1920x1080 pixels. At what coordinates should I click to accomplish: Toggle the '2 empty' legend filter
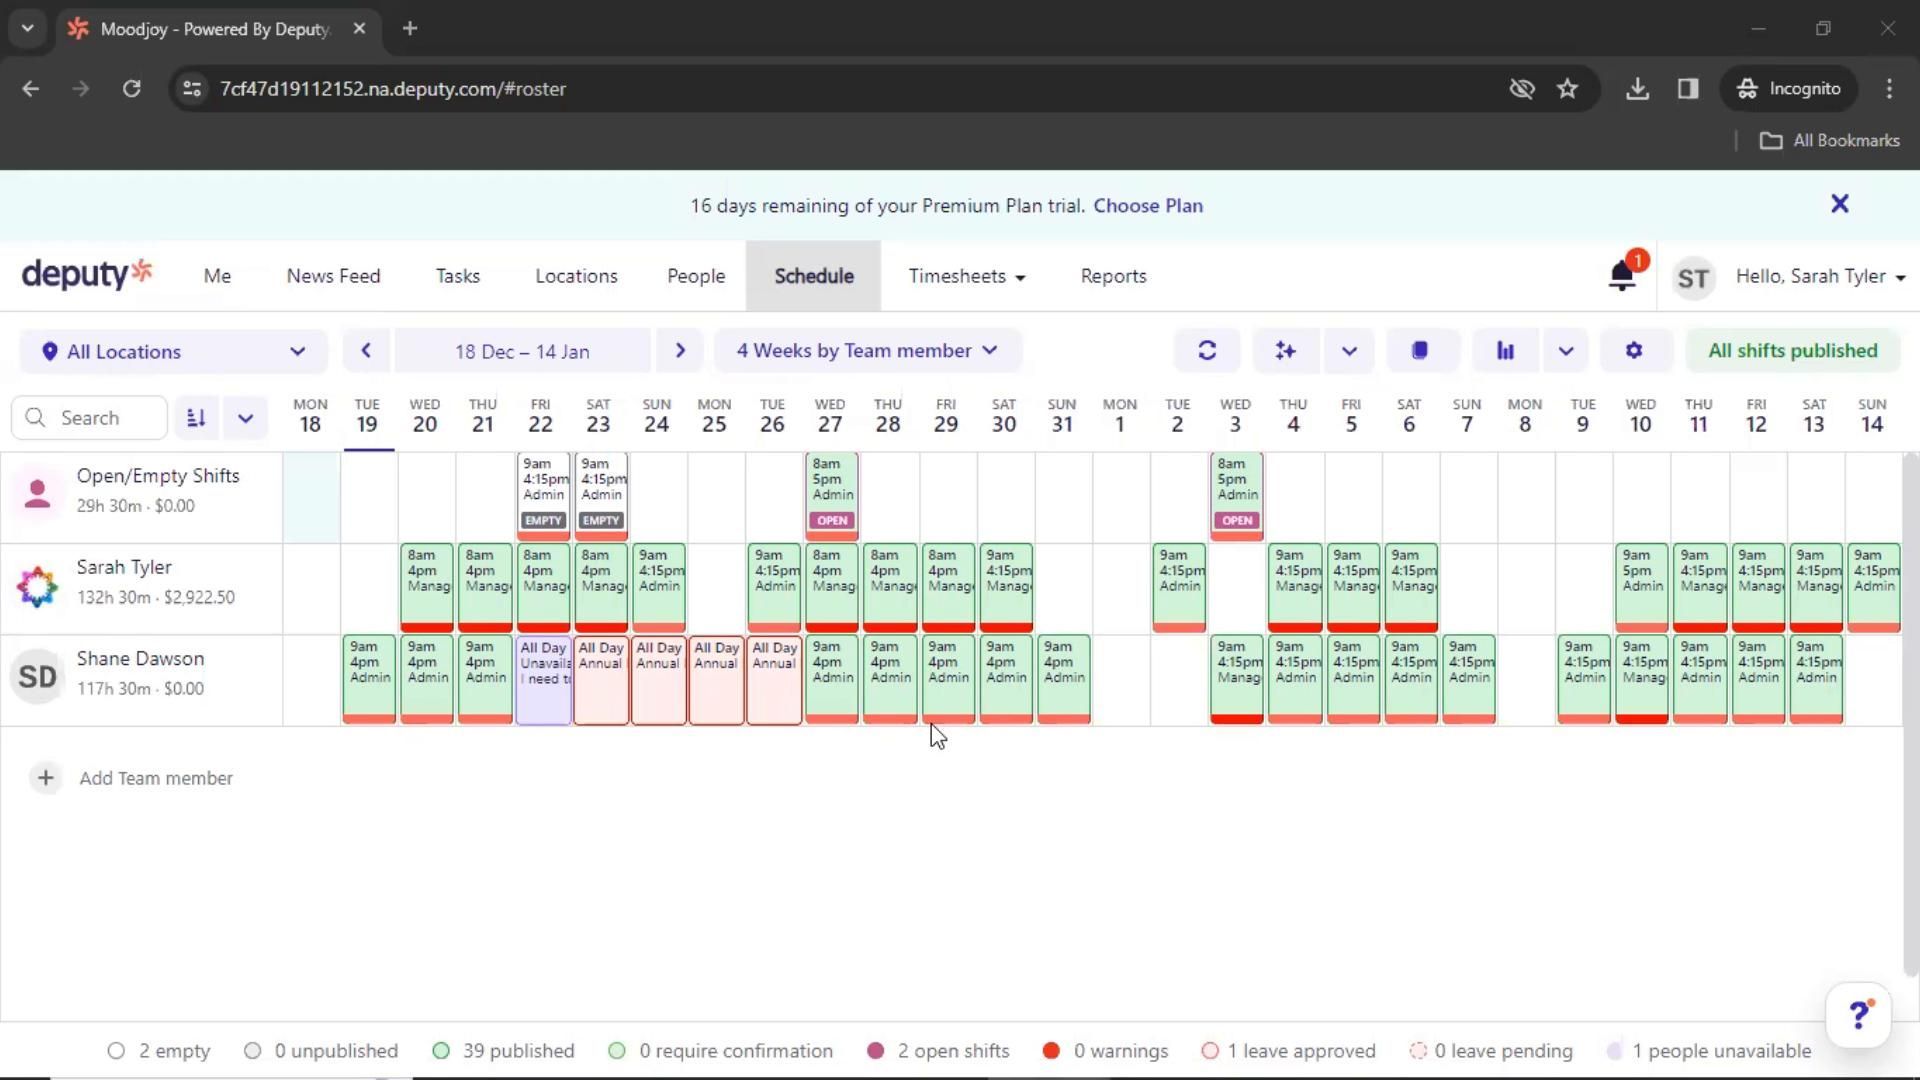[160, 1051]
